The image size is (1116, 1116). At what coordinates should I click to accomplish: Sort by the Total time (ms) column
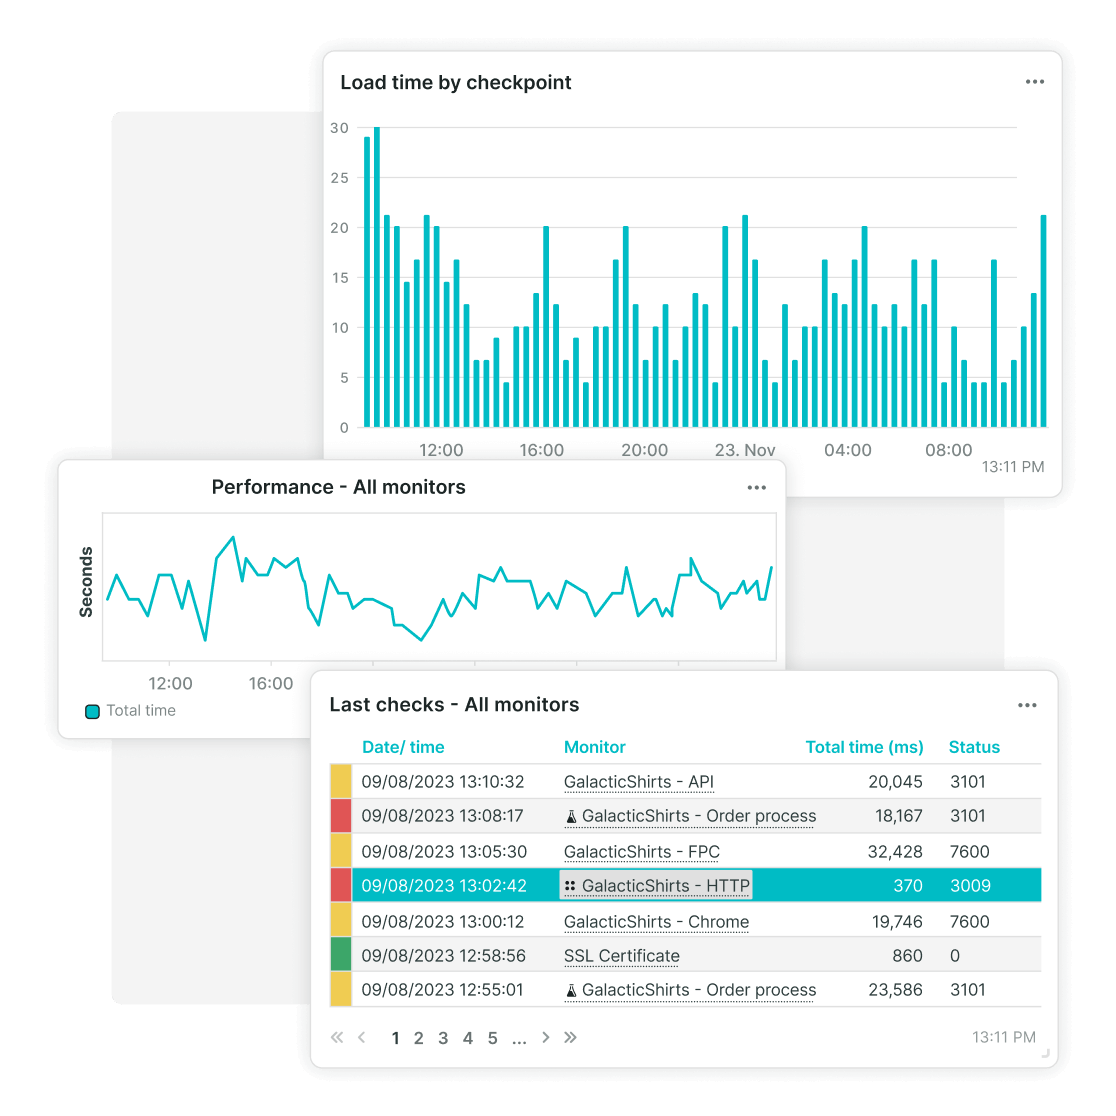point(864,747)
